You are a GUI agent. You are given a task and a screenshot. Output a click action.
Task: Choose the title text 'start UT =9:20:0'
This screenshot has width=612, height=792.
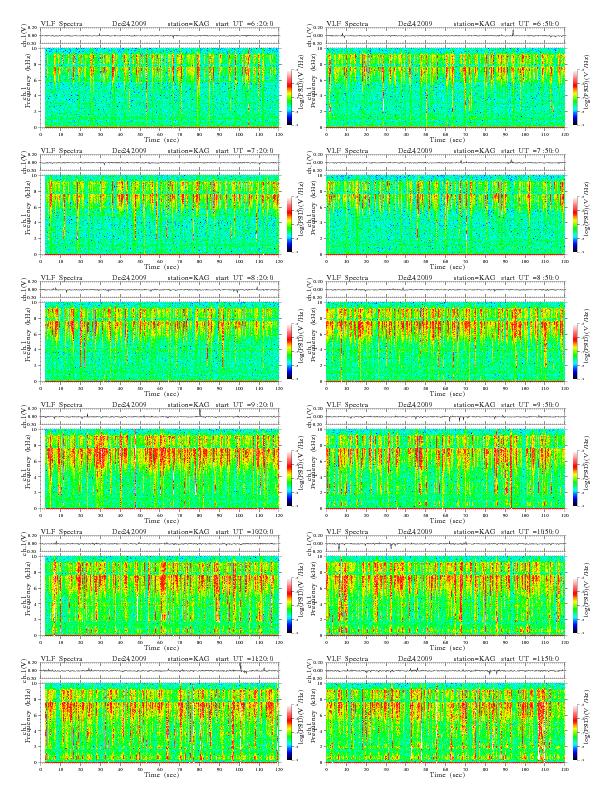coord(245,405)
